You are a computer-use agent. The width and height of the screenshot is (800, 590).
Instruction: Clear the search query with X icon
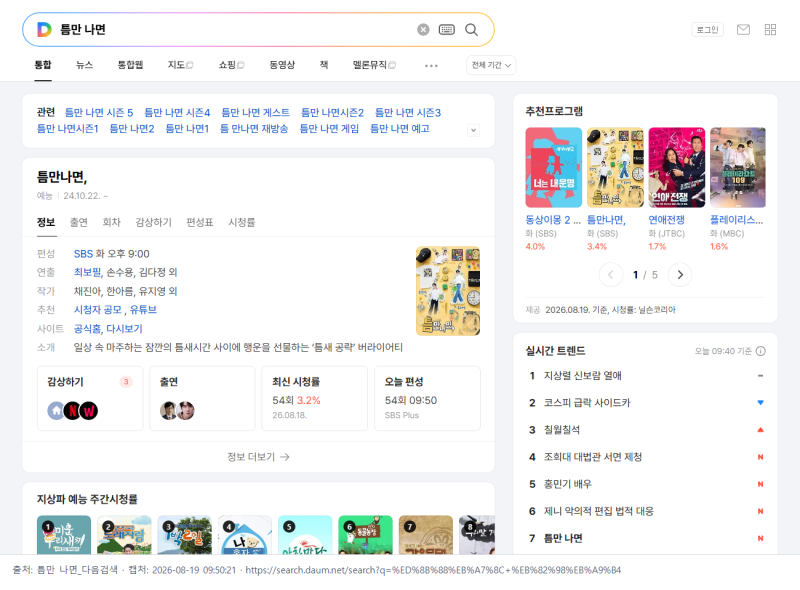click(x=423, y=30)
